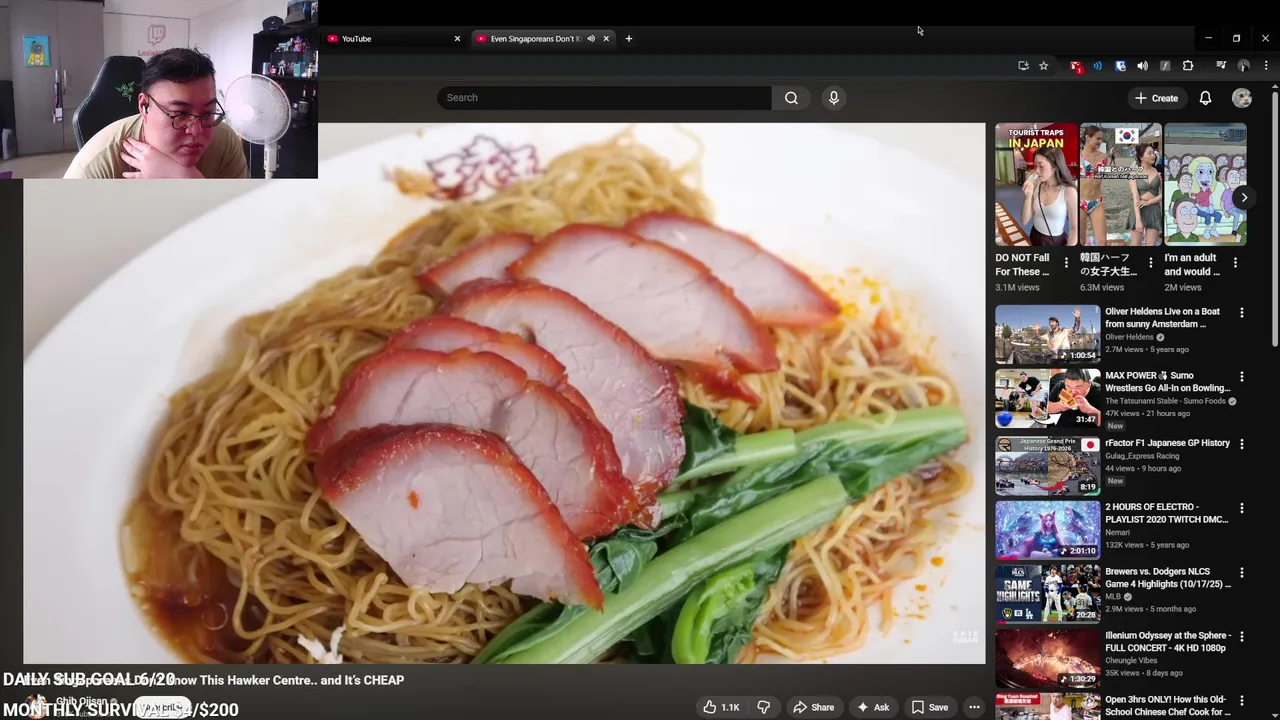Screen dimensions: 1280x720
Task: Show next Shorts with right arrow
Action: (x=1244, y=197)
